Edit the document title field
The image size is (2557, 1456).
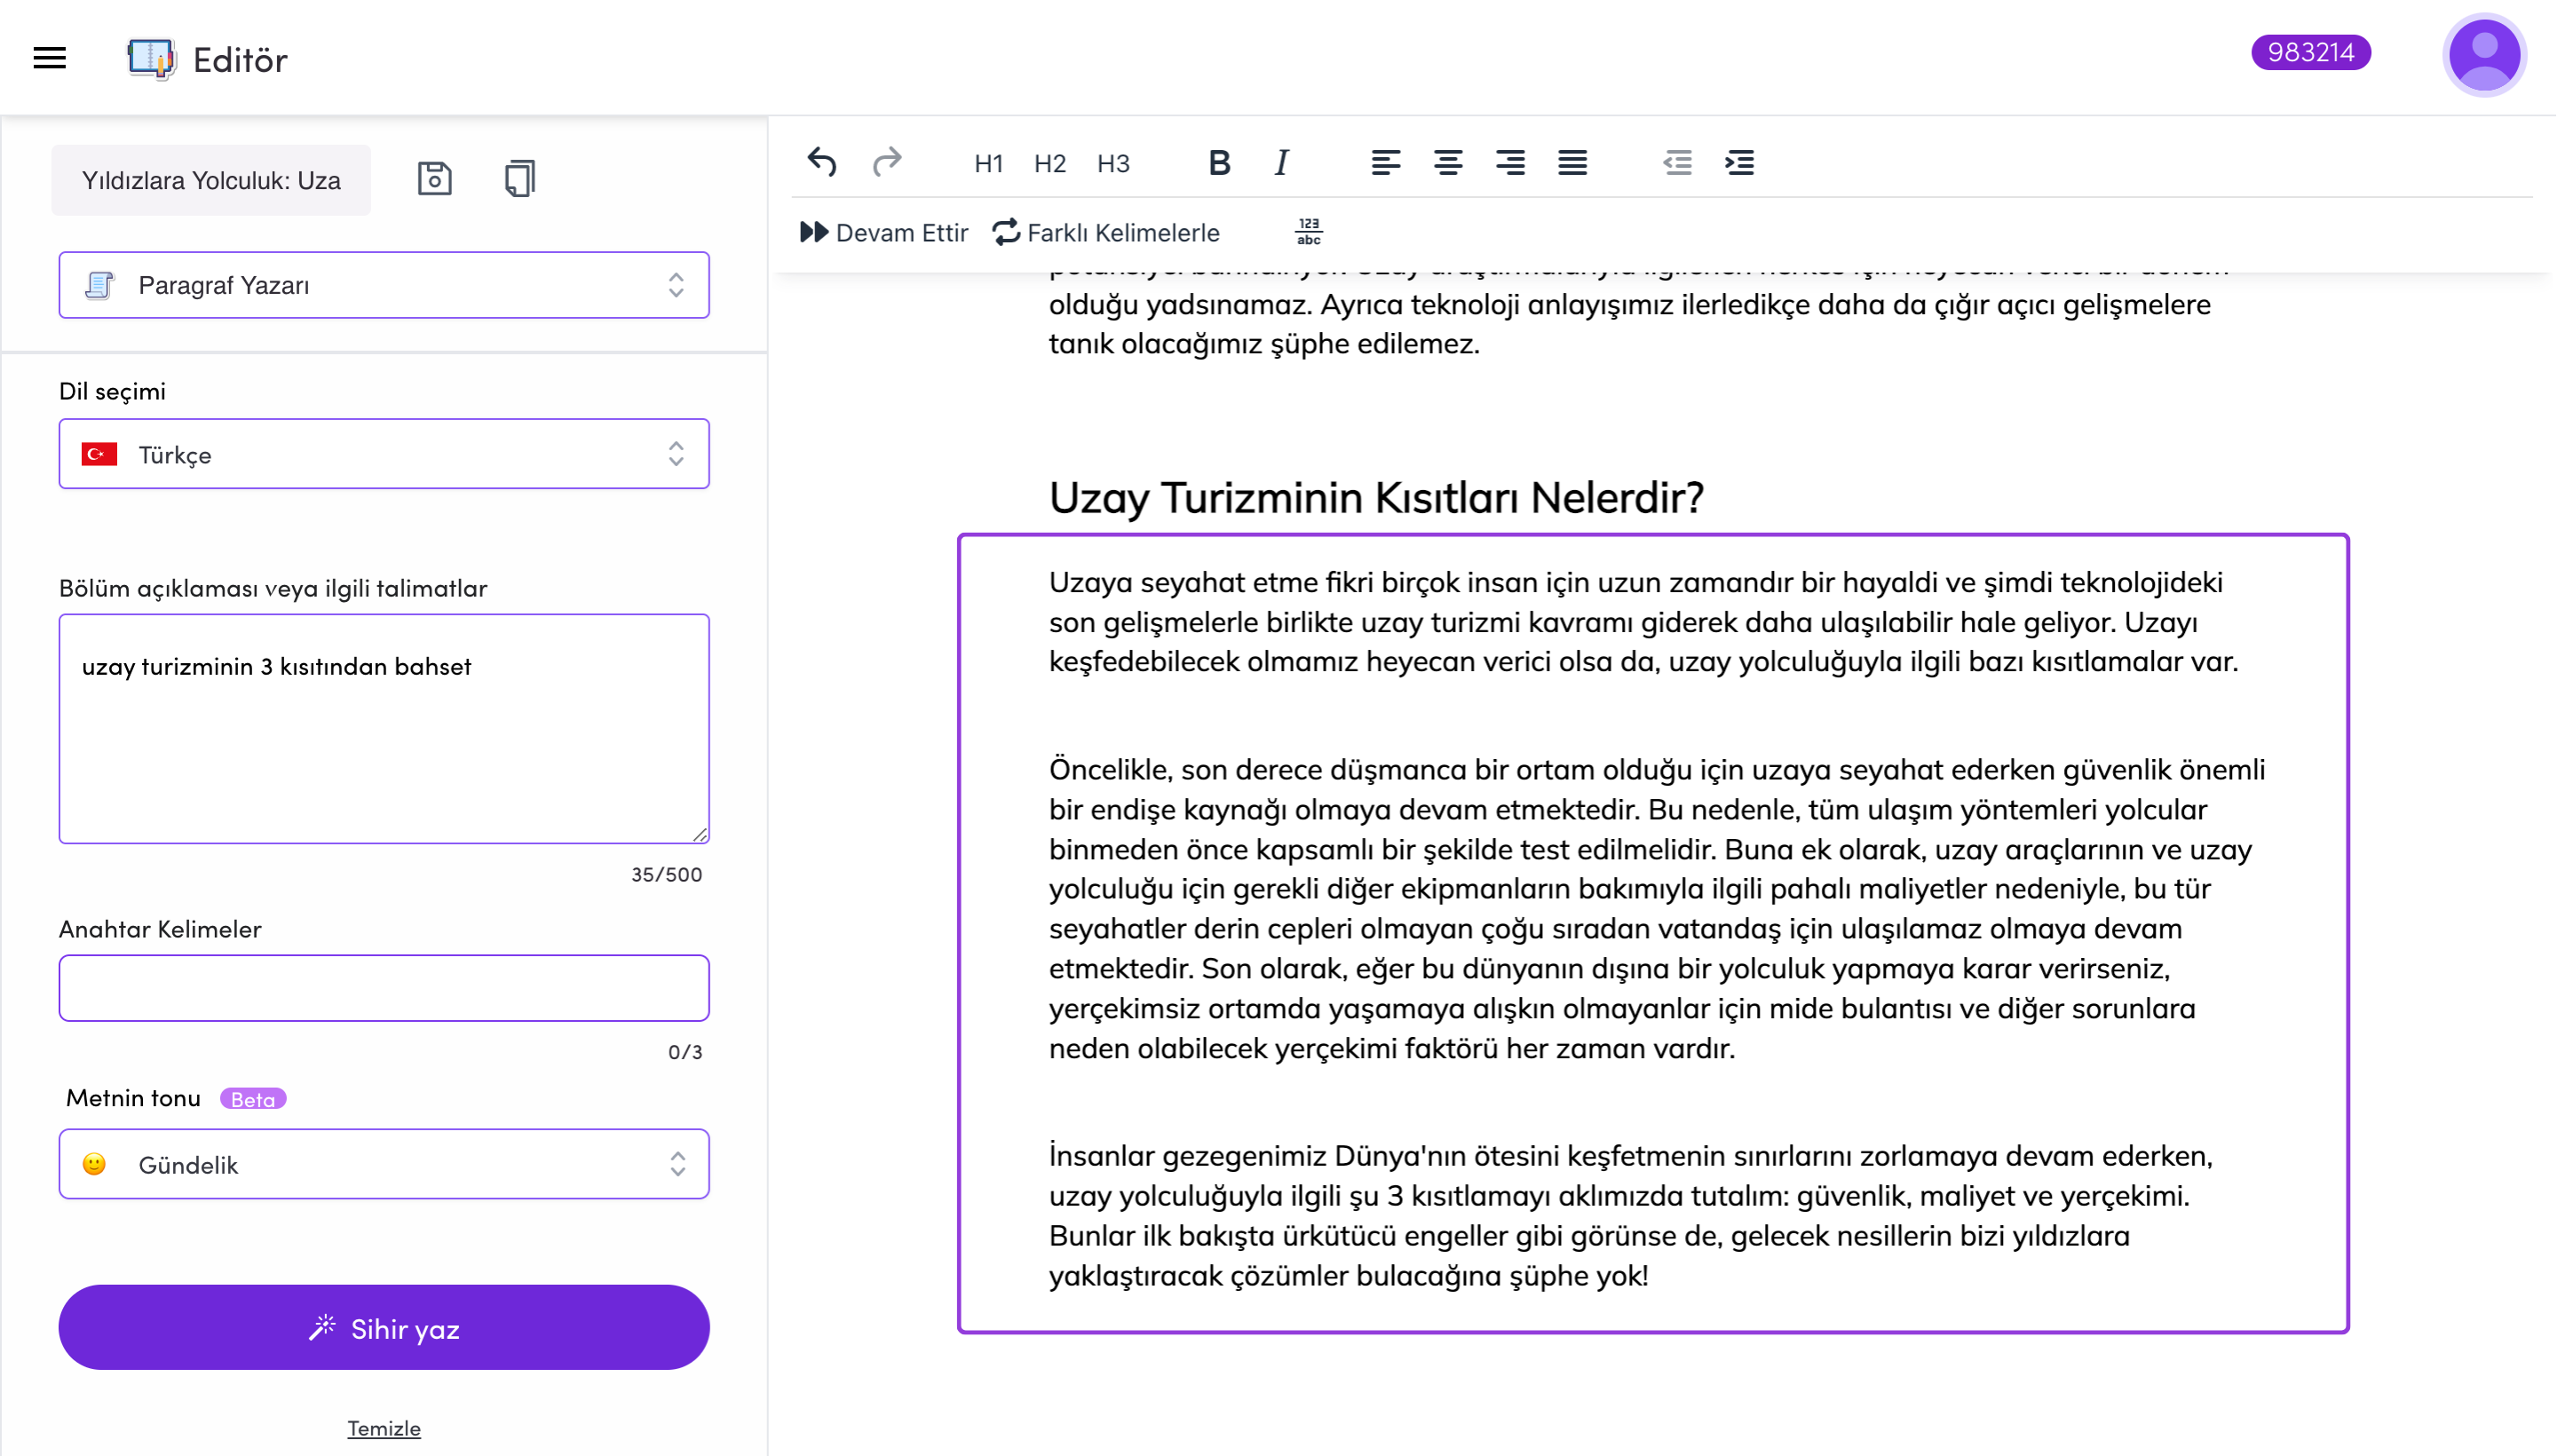pos(211,180)
